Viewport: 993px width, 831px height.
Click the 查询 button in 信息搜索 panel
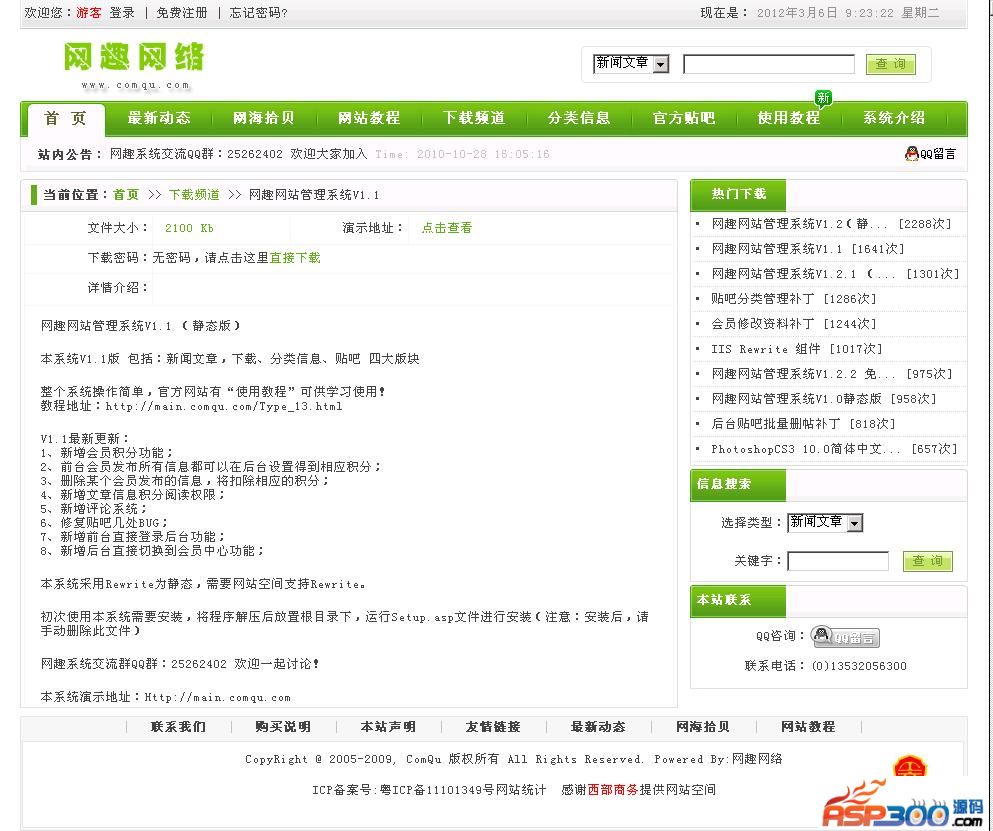[x=928, y=561]
